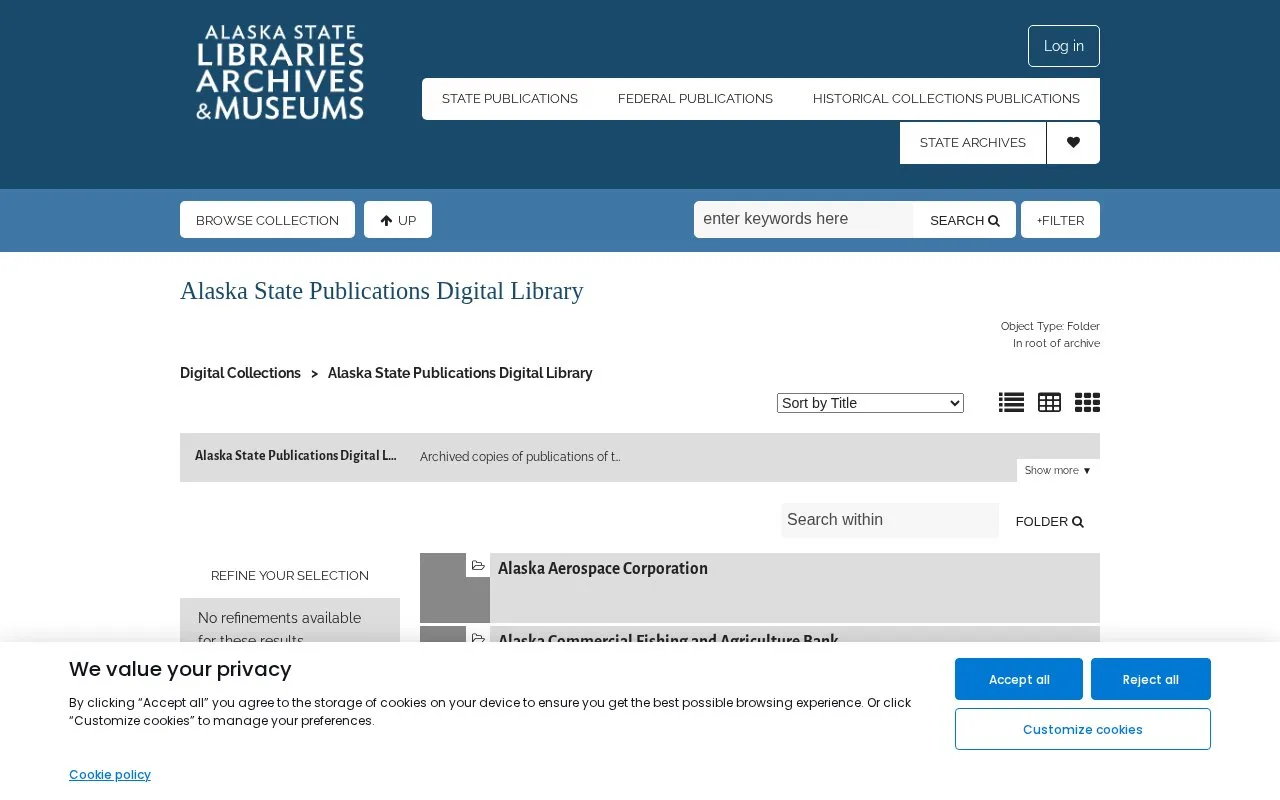Screen dimensions: 1280x800
Task: Switch to list view layout
Action: [x=1011, y=402]
